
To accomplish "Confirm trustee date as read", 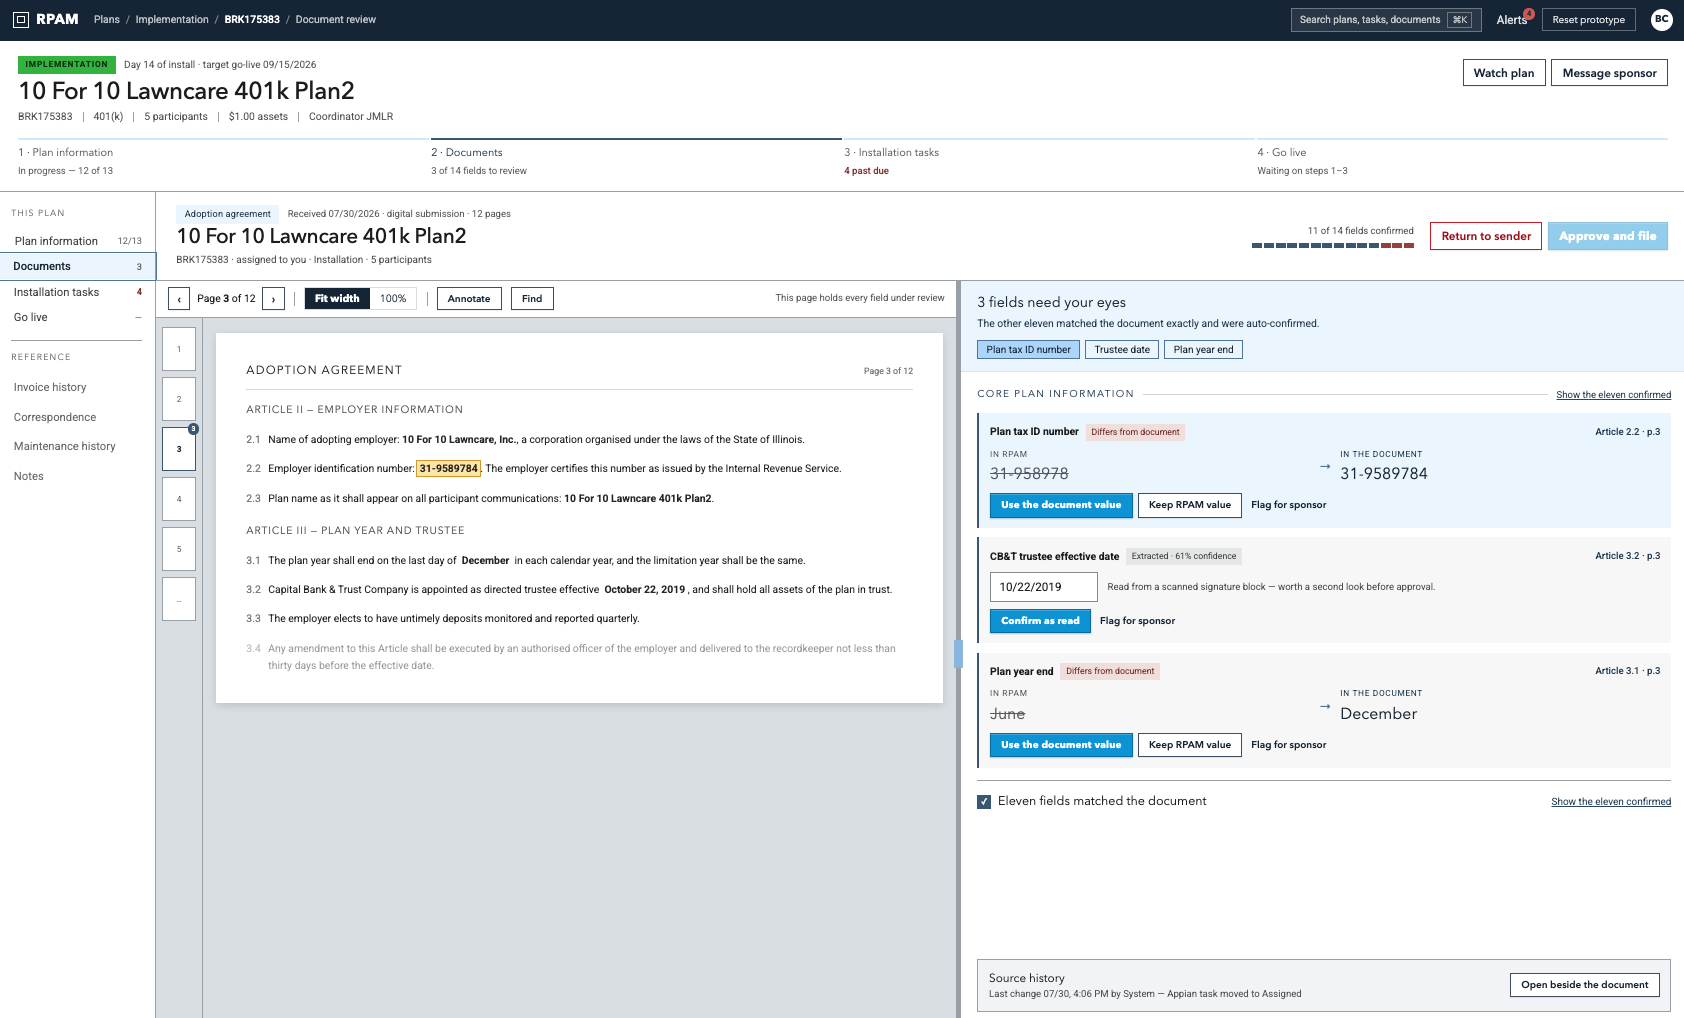I will (x=1040, y=621).
